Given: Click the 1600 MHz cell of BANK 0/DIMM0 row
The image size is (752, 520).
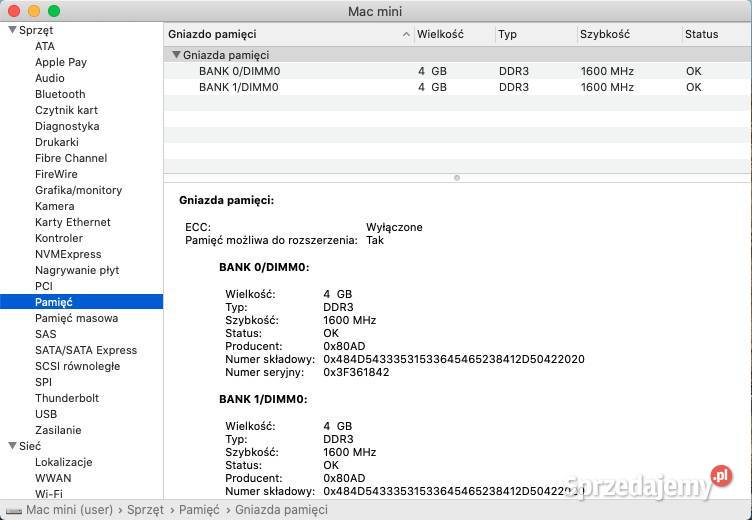Looking at the screenshot, I should pyautogui.click(x=607, y=71).
